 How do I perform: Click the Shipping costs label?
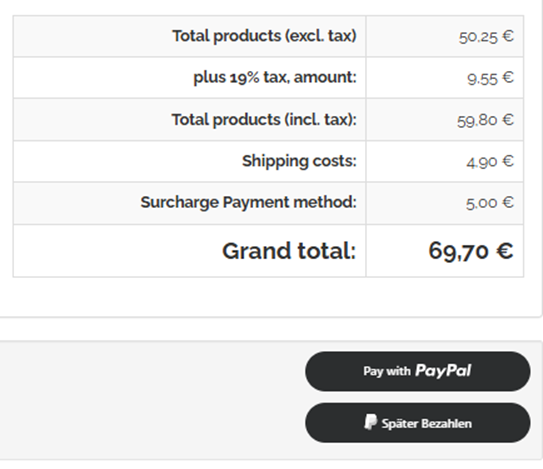299,161
